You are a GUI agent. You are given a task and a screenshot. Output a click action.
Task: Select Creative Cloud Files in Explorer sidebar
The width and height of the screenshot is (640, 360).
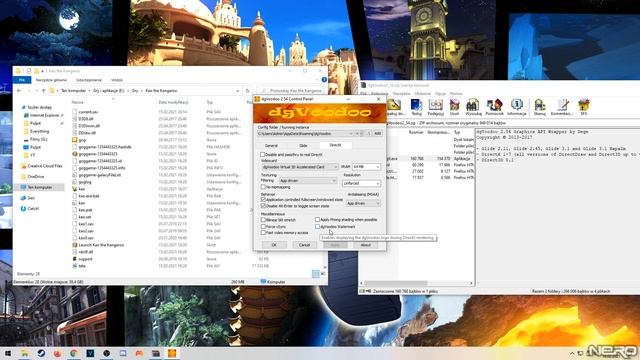coord(44,166)
